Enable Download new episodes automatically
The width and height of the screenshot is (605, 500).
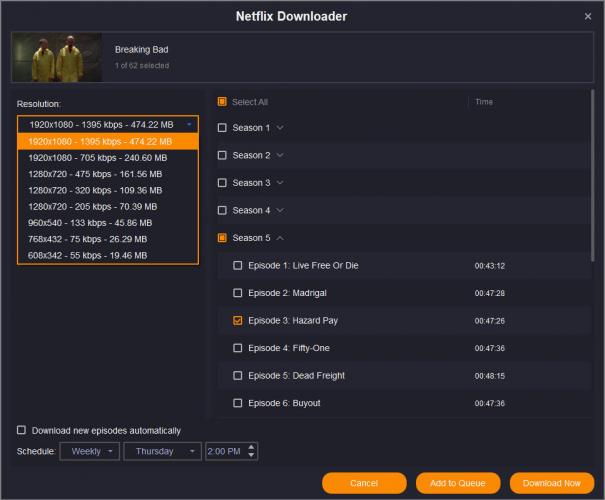click(22, 430)
